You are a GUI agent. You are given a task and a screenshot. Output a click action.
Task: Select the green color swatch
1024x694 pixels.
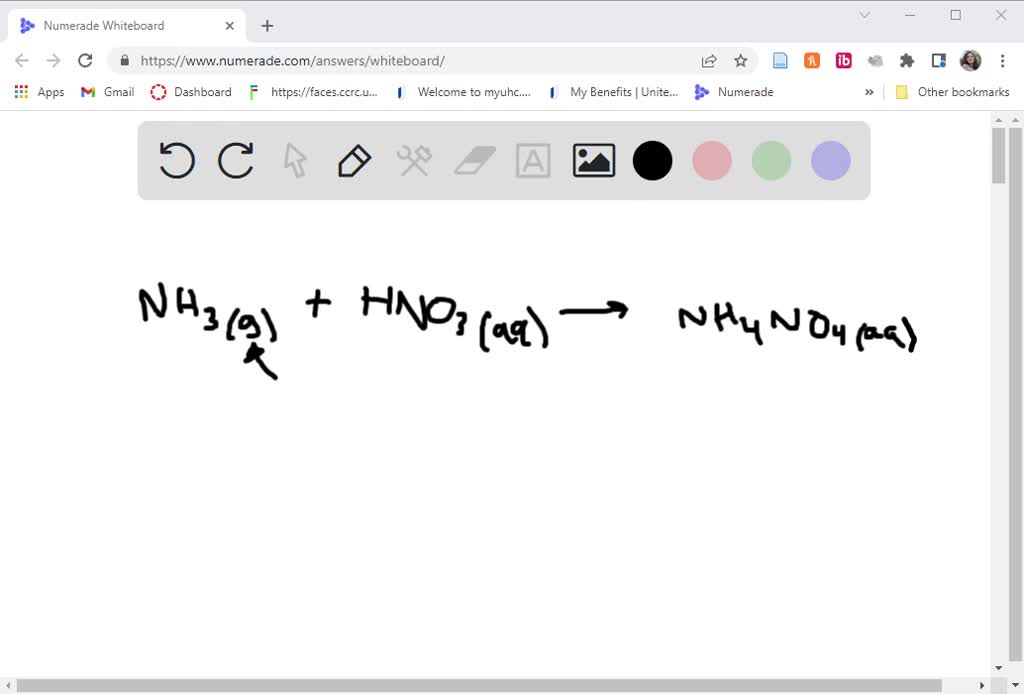coord(771,160)
